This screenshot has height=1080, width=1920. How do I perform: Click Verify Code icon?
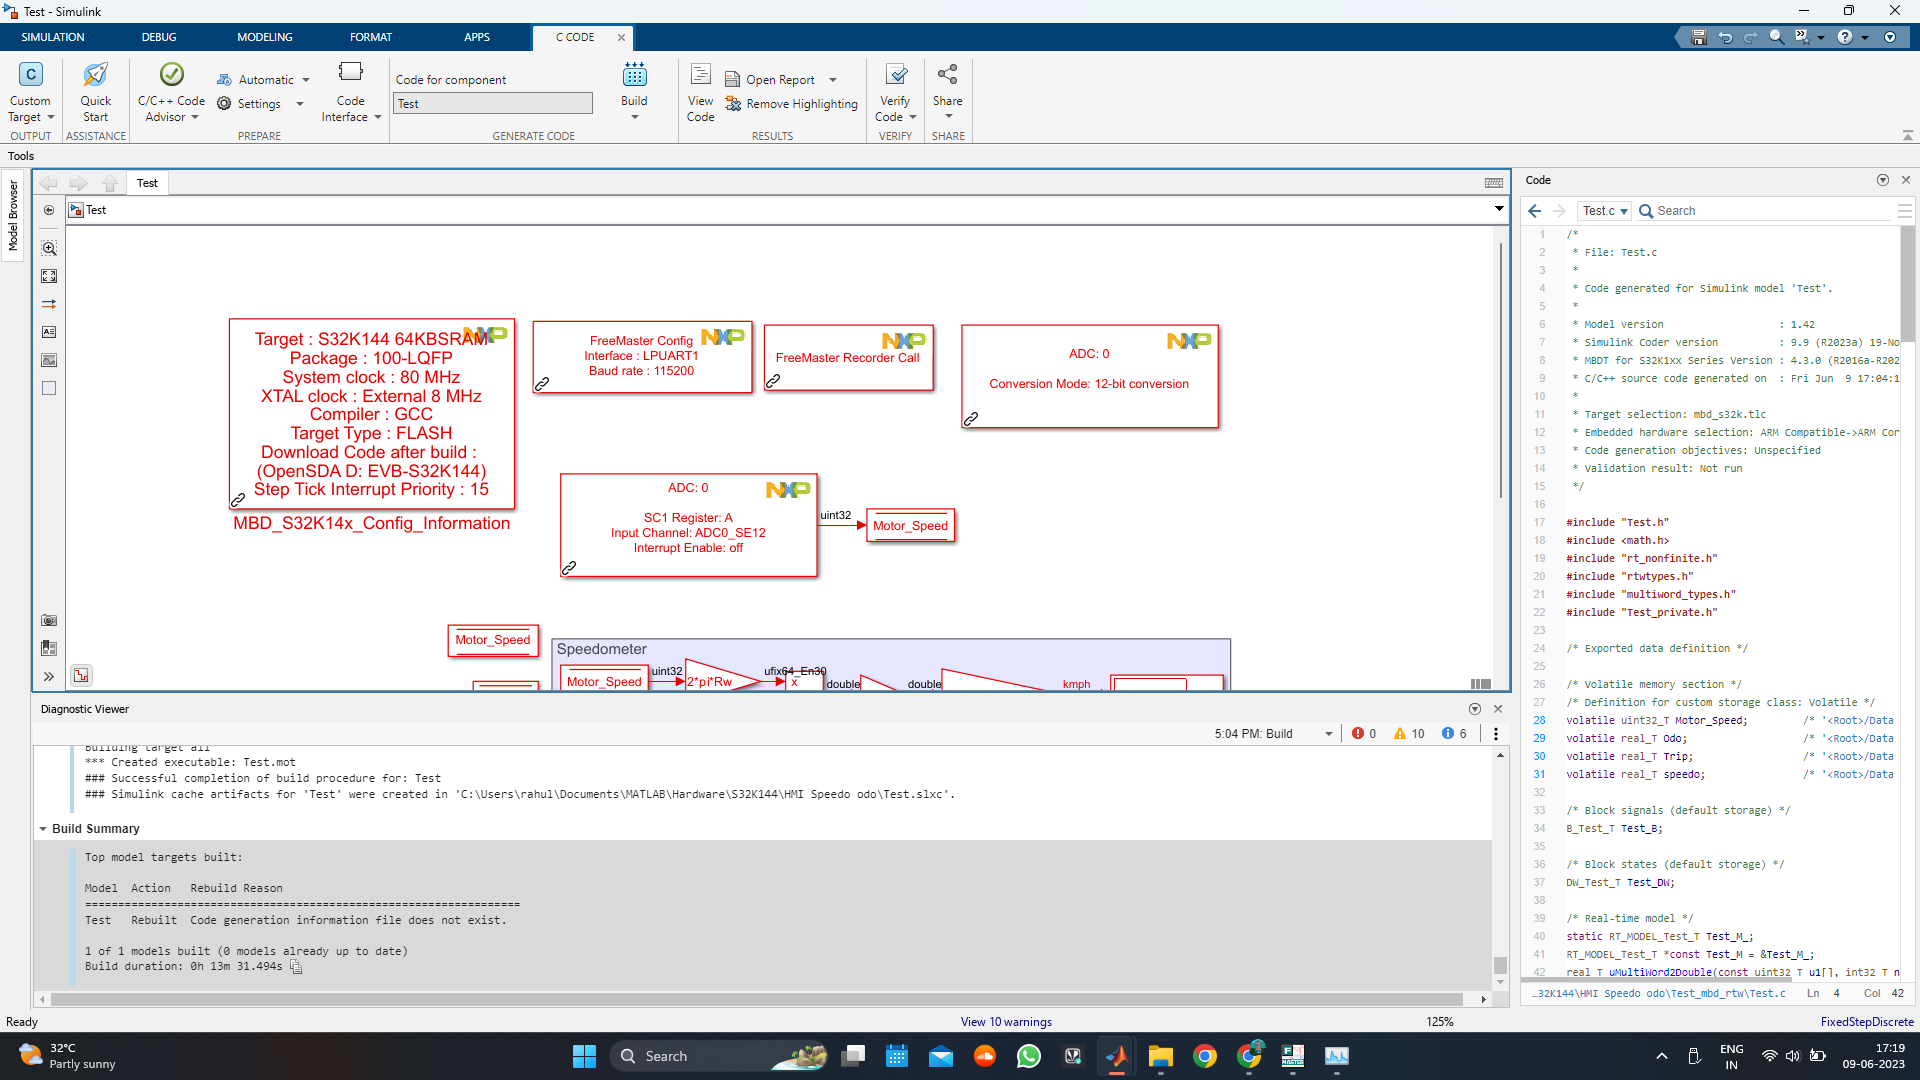tap(896, 76)
